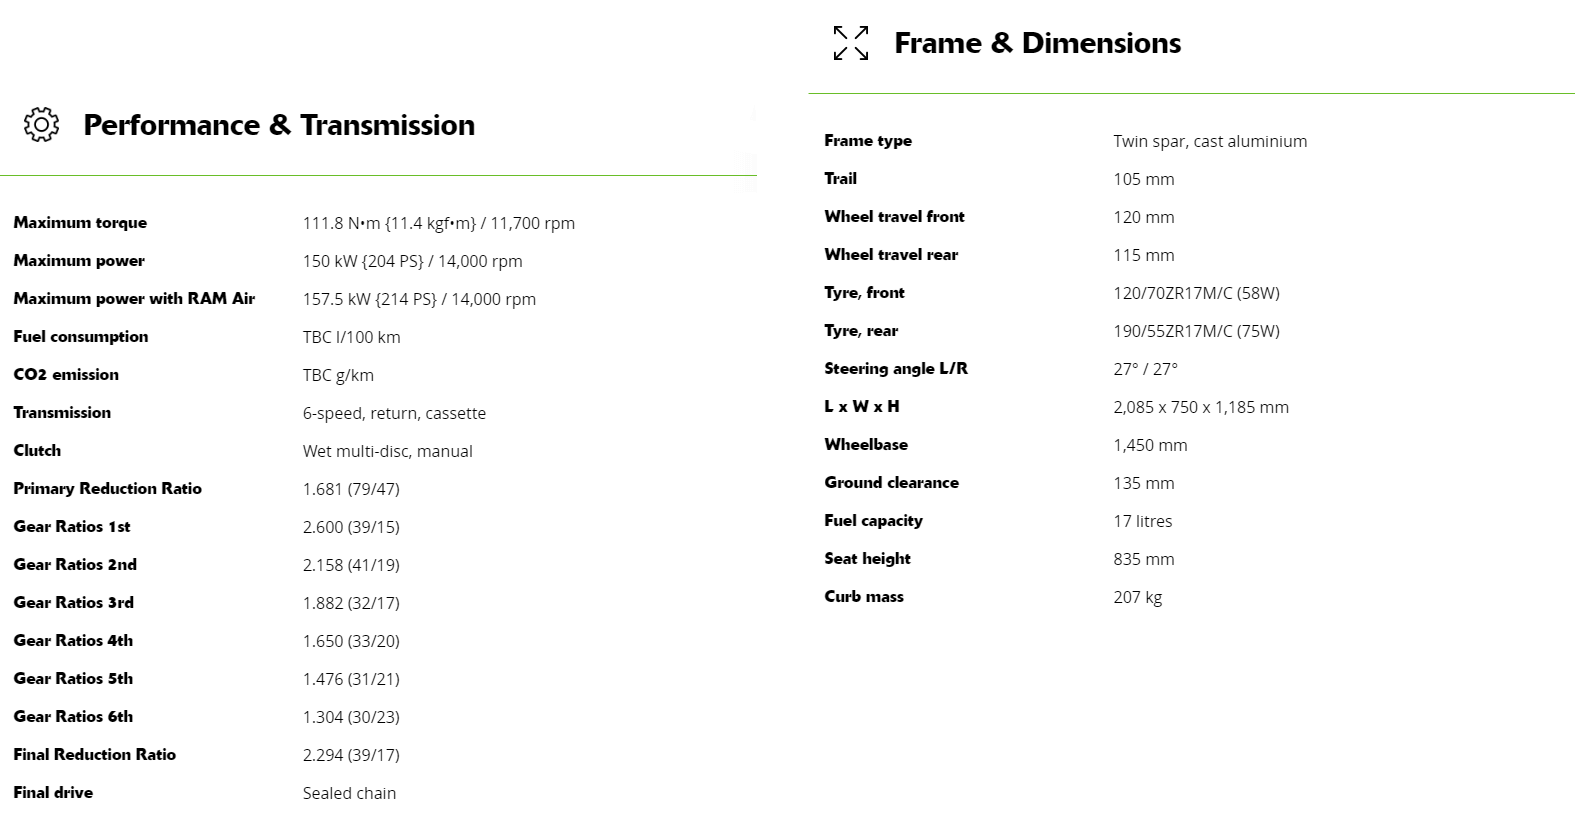Click the 150 kW maximum power value

(x=412, y=261)
